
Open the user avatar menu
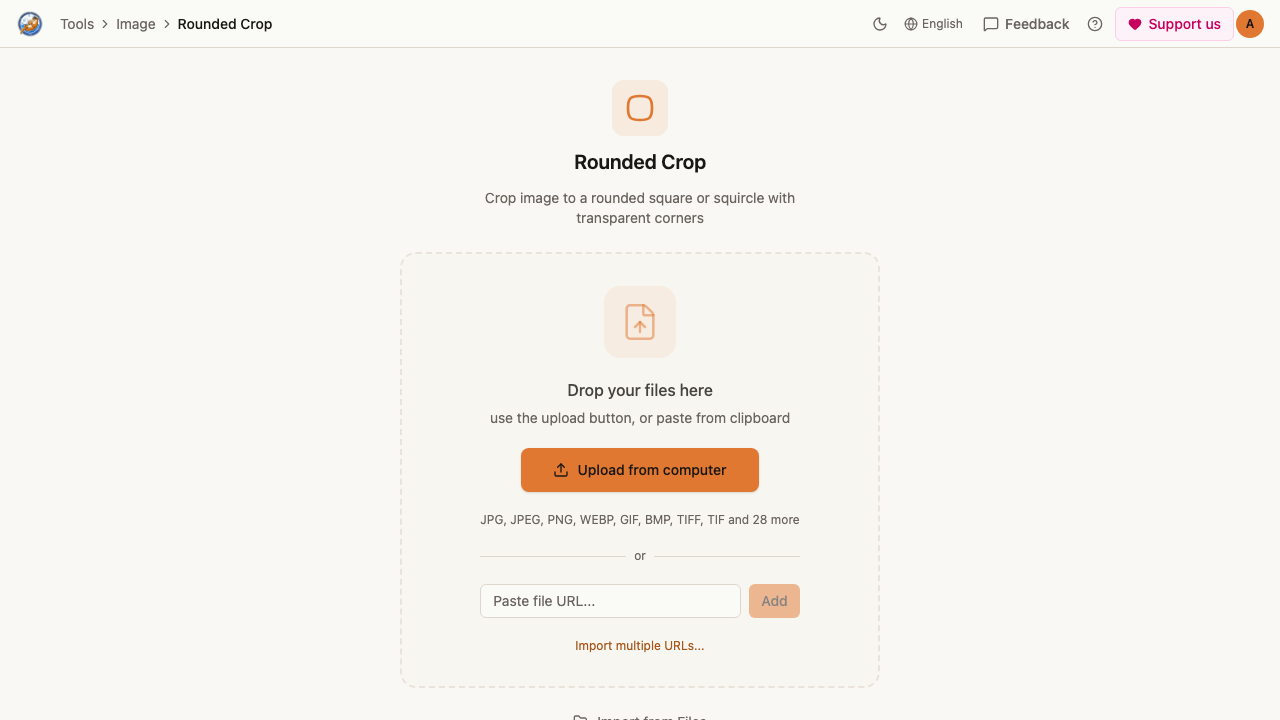(1250, 24)
